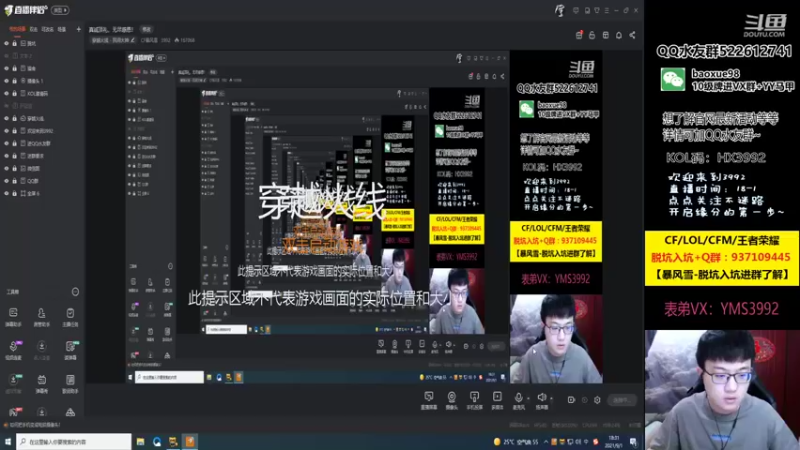Start recording with the record icon
This screenshot has width=800, height=450.
[571, 399]
